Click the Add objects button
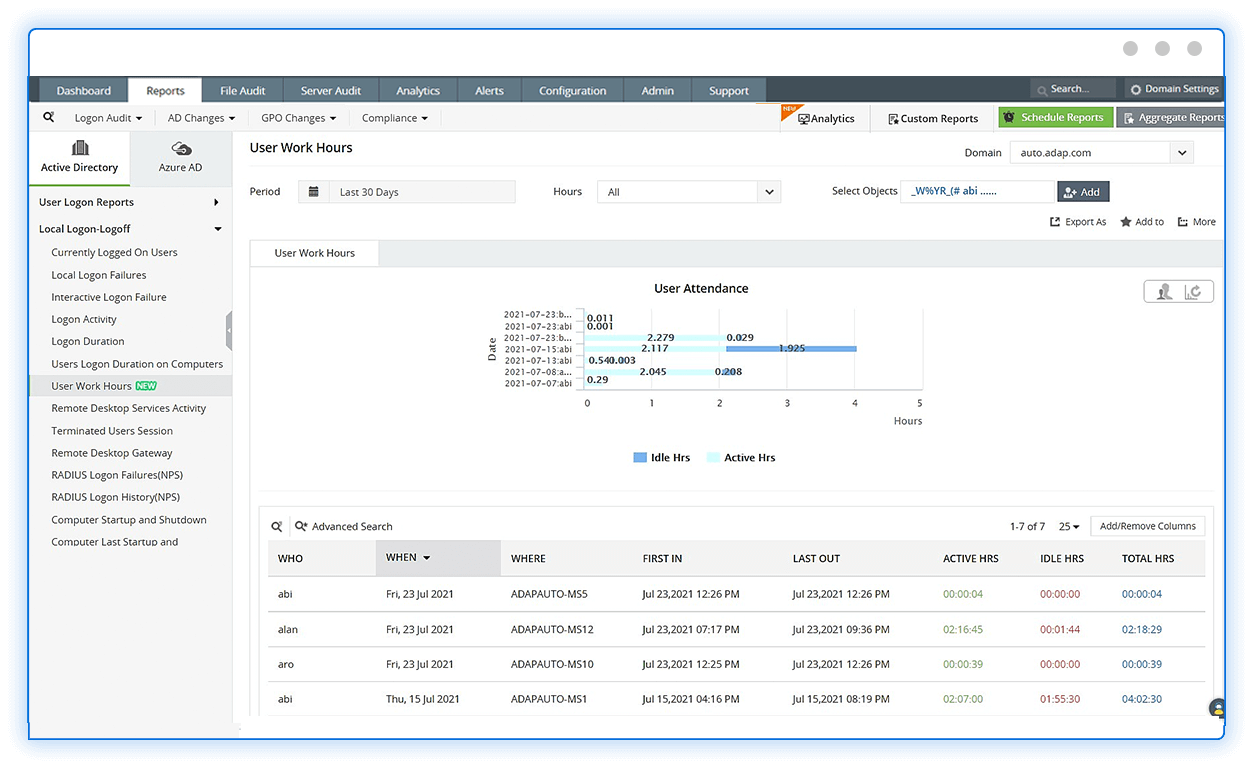 pos(1083,192)
